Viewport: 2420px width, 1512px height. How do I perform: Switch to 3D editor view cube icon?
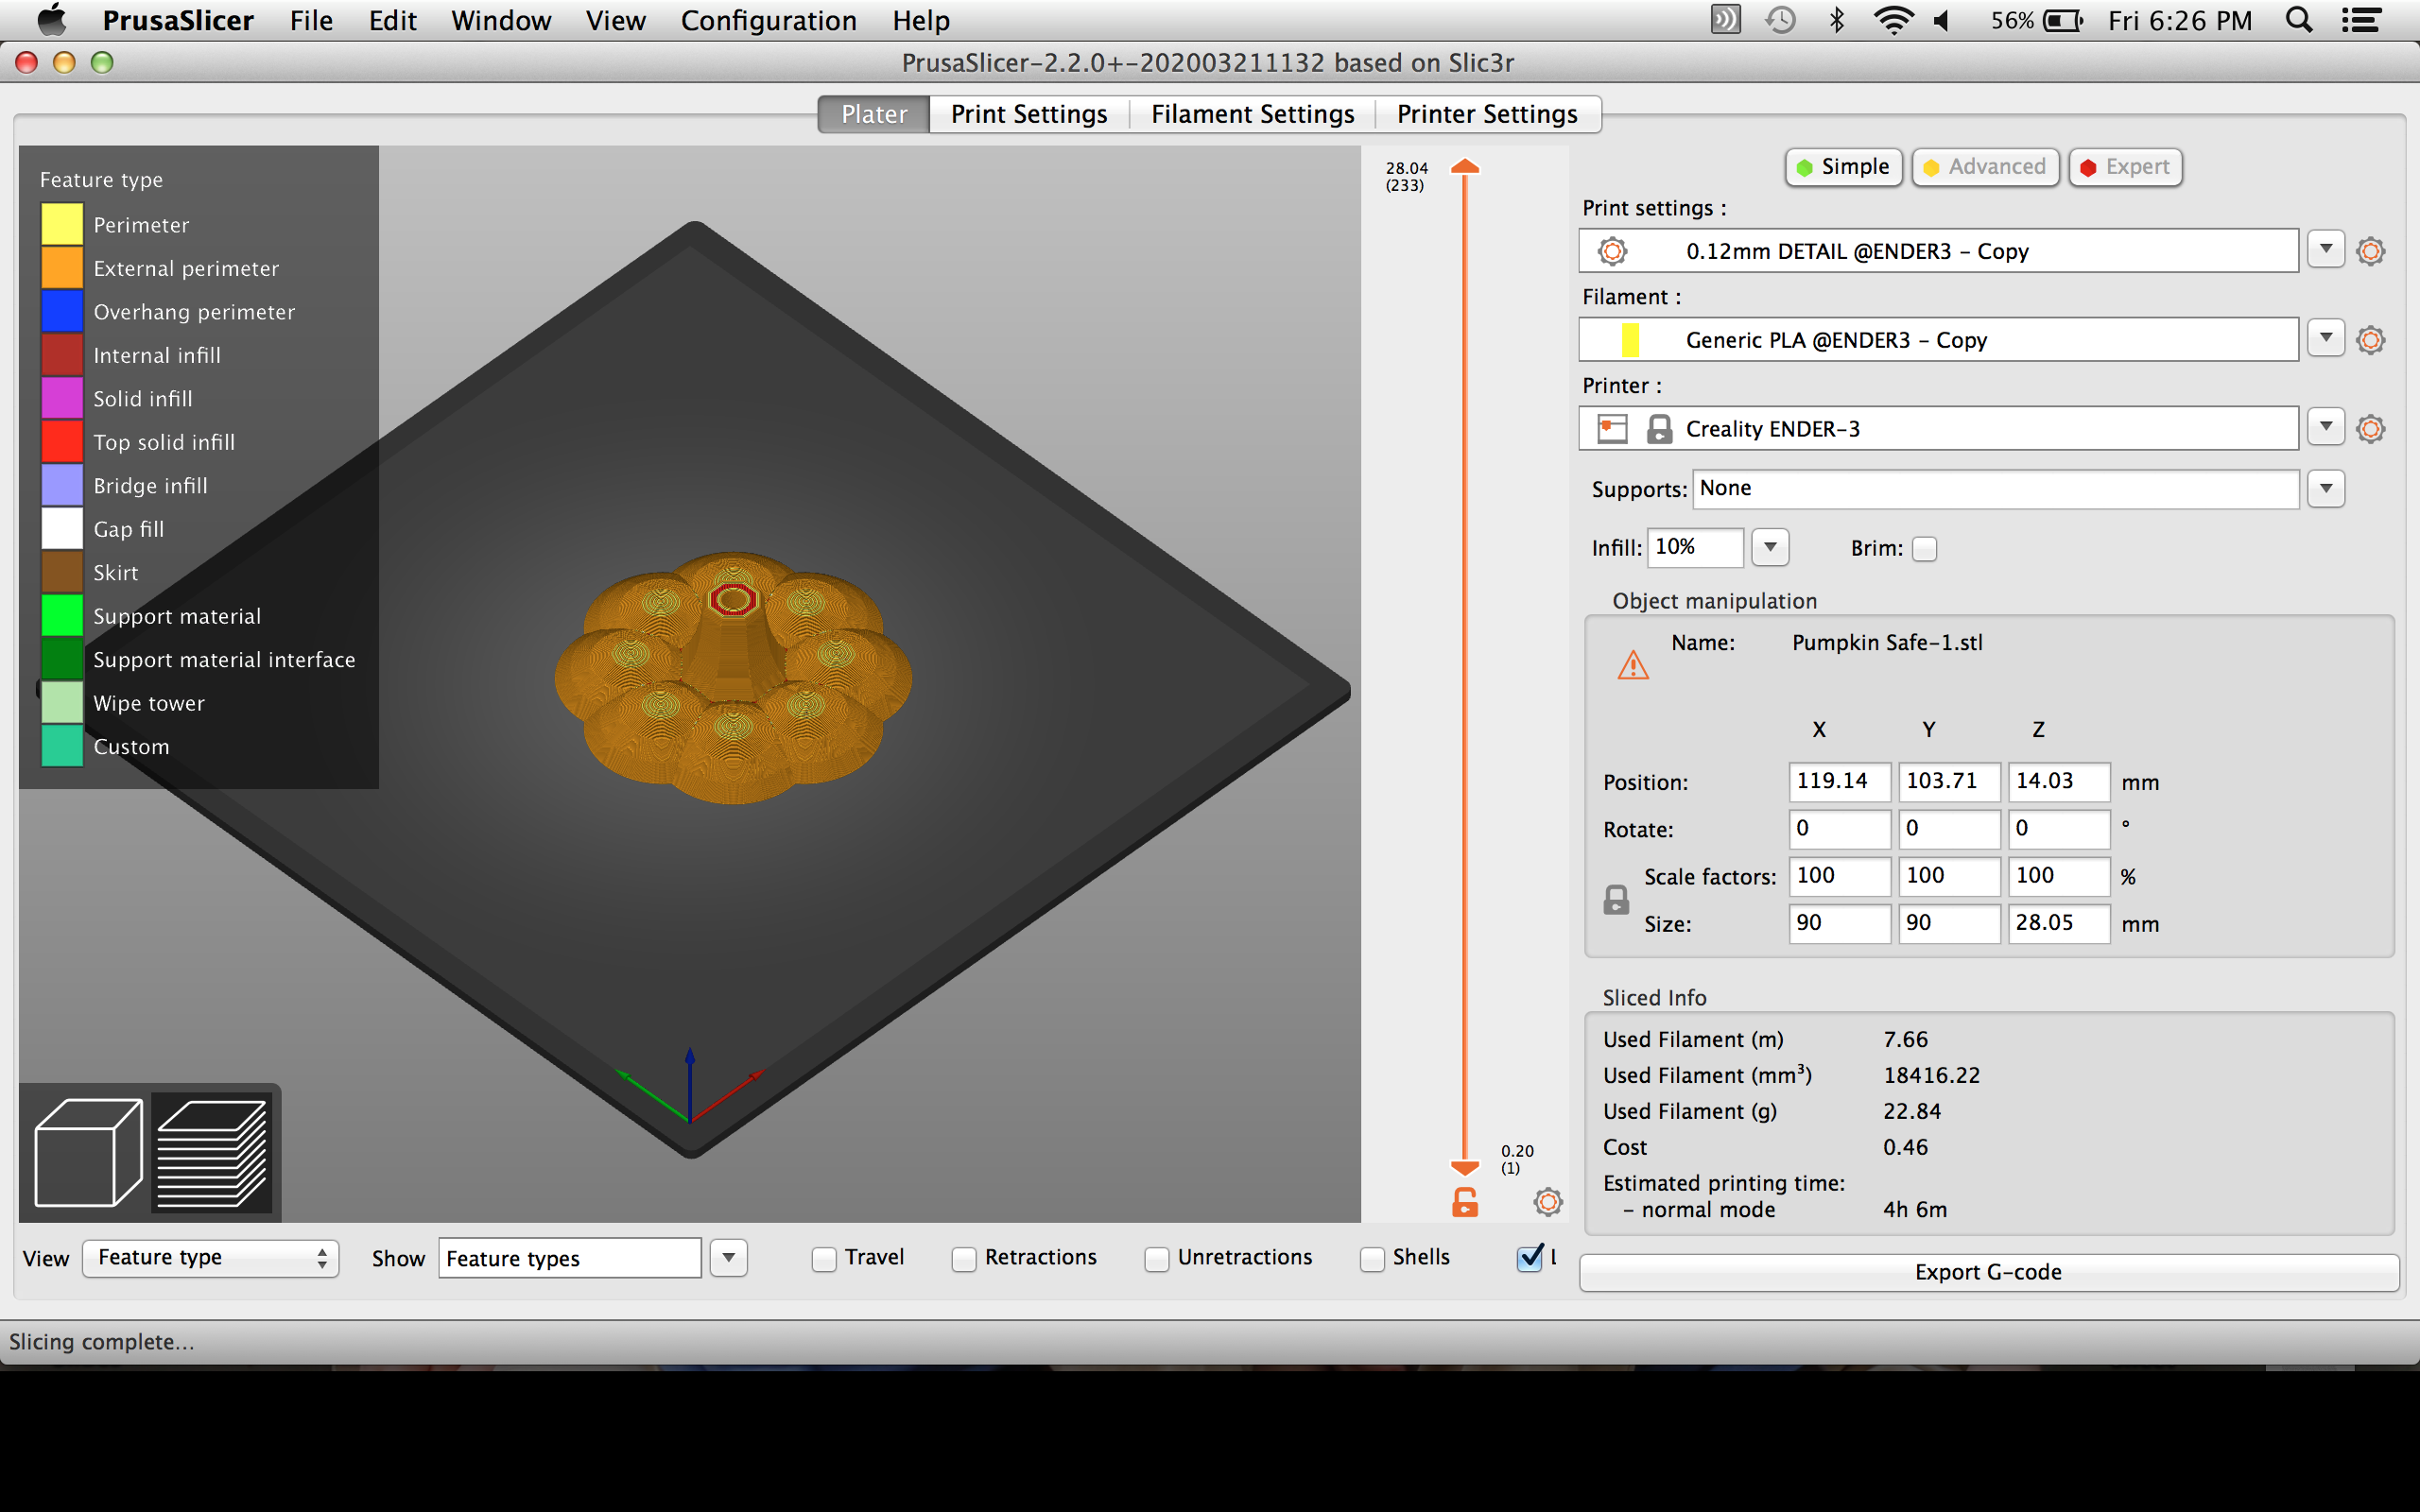click(88, 1152)
